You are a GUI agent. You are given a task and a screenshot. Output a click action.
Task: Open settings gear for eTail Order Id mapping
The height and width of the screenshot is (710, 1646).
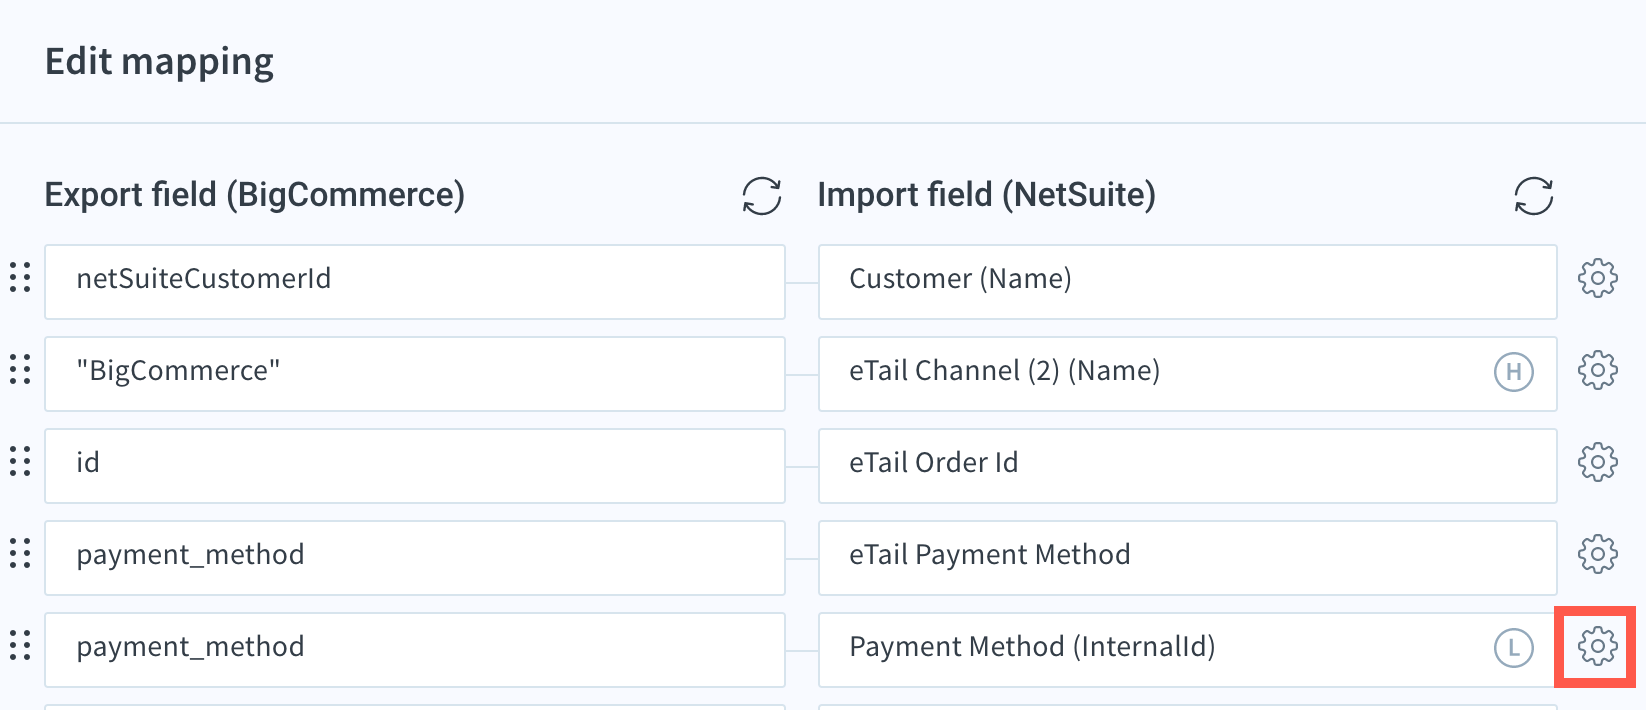coord(1598,462)
